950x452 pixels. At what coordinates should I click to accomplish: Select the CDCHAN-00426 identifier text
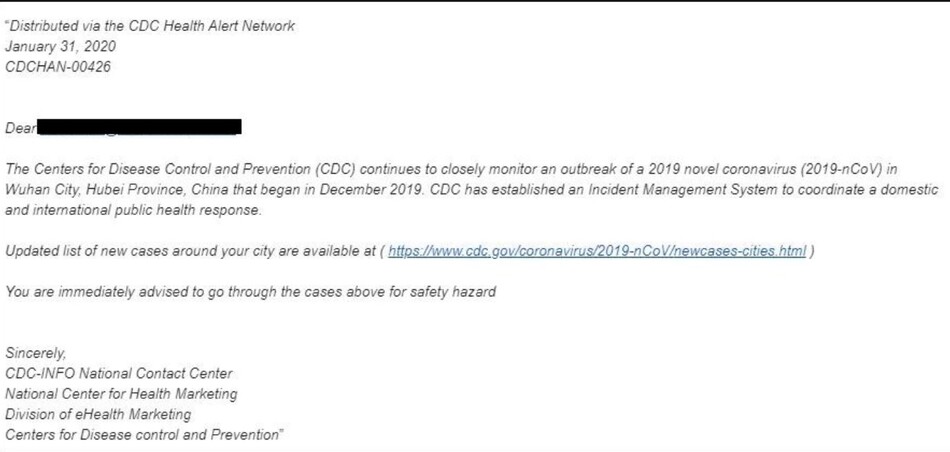click(58, 67)
